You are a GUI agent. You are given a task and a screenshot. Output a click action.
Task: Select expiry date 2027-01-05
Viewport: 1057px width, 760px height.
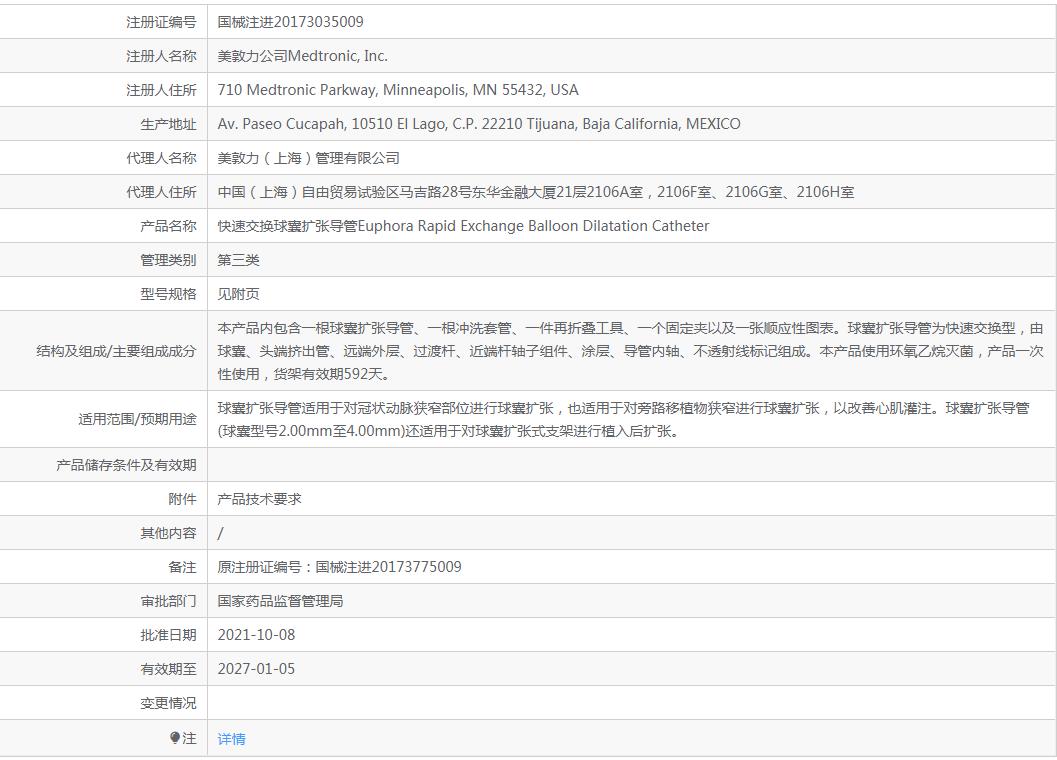[x=256, y=669]
